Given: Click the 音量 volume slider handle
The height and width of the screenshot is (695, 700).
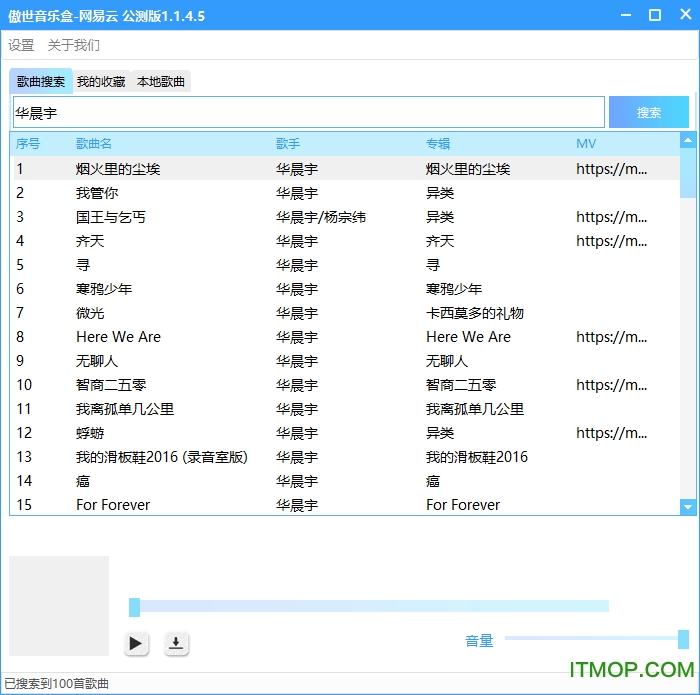Looking at the screenshot, I should point(683,639).
